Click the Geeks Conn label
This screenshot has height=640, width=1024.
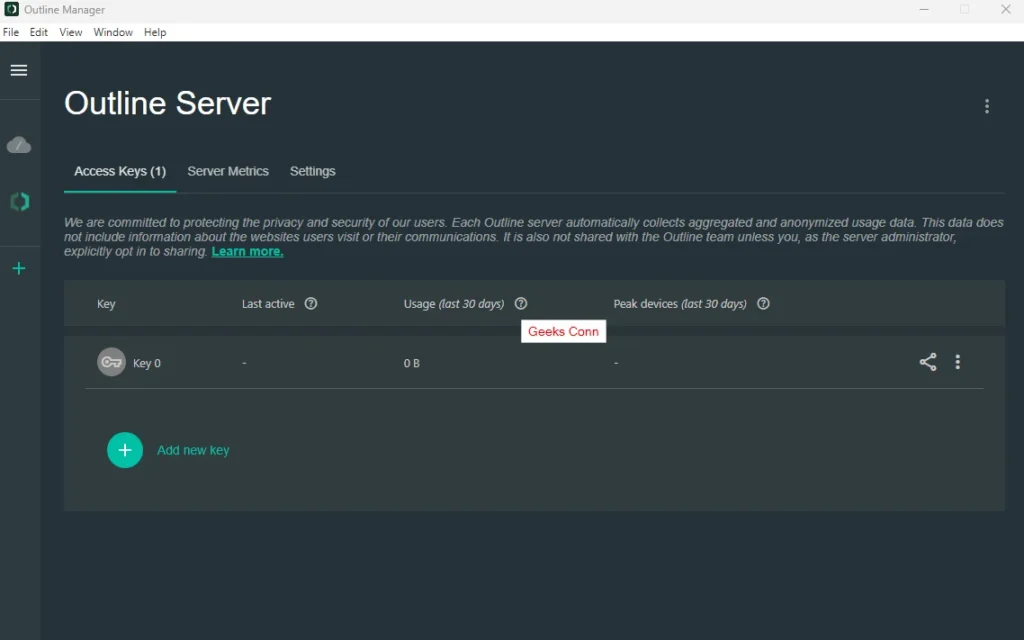pyautogui.click(x=563, y=331)
